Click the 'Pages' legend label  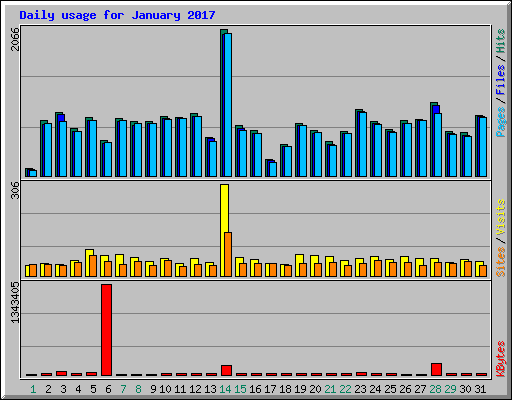point(501,122)
